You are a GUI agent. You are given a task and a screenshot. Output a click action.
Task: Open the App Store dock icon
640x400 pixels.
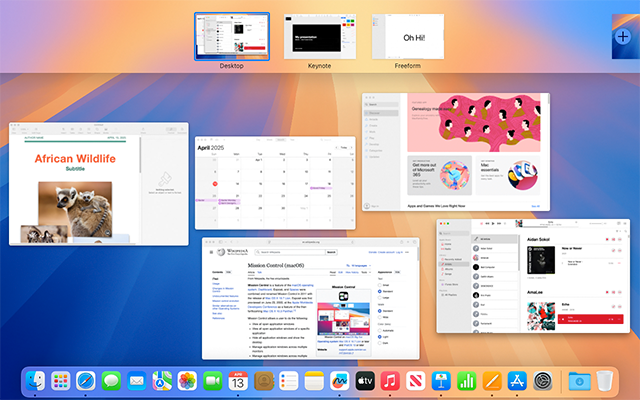tap(518, 381)
